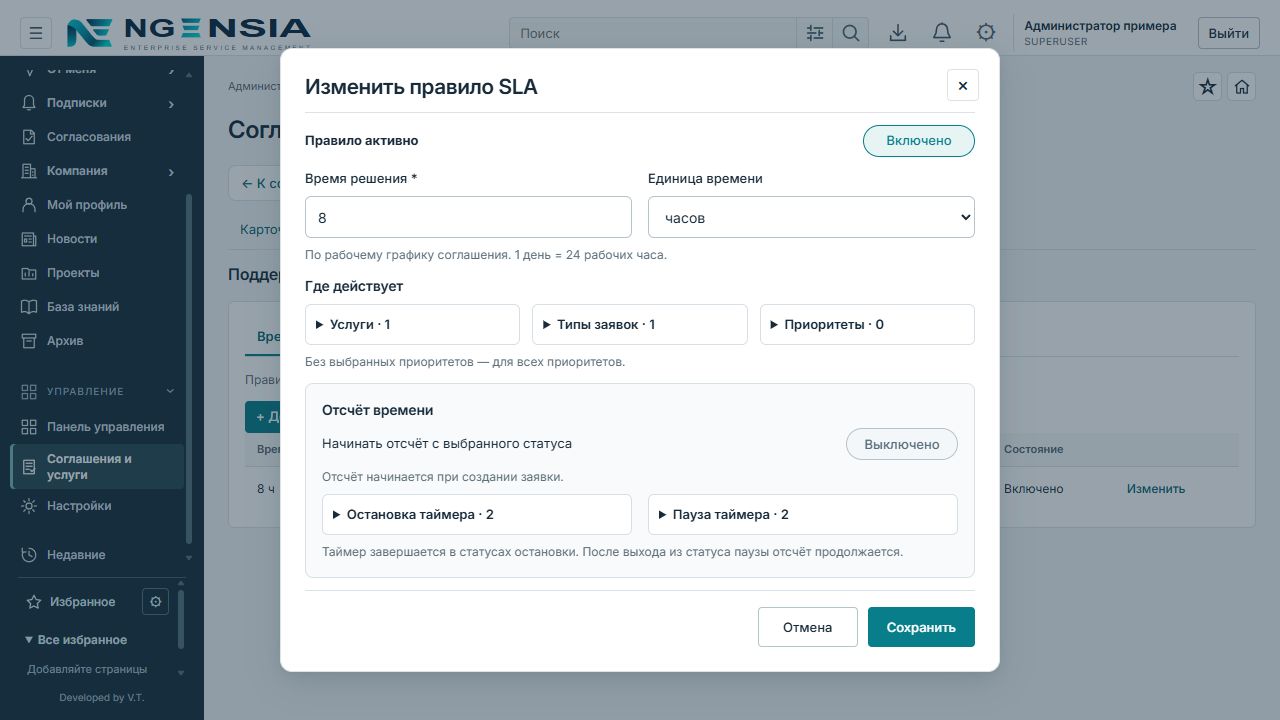1280x720 pixels.
Task: Open 'Проекты' sidebar item
Action: 98,273
